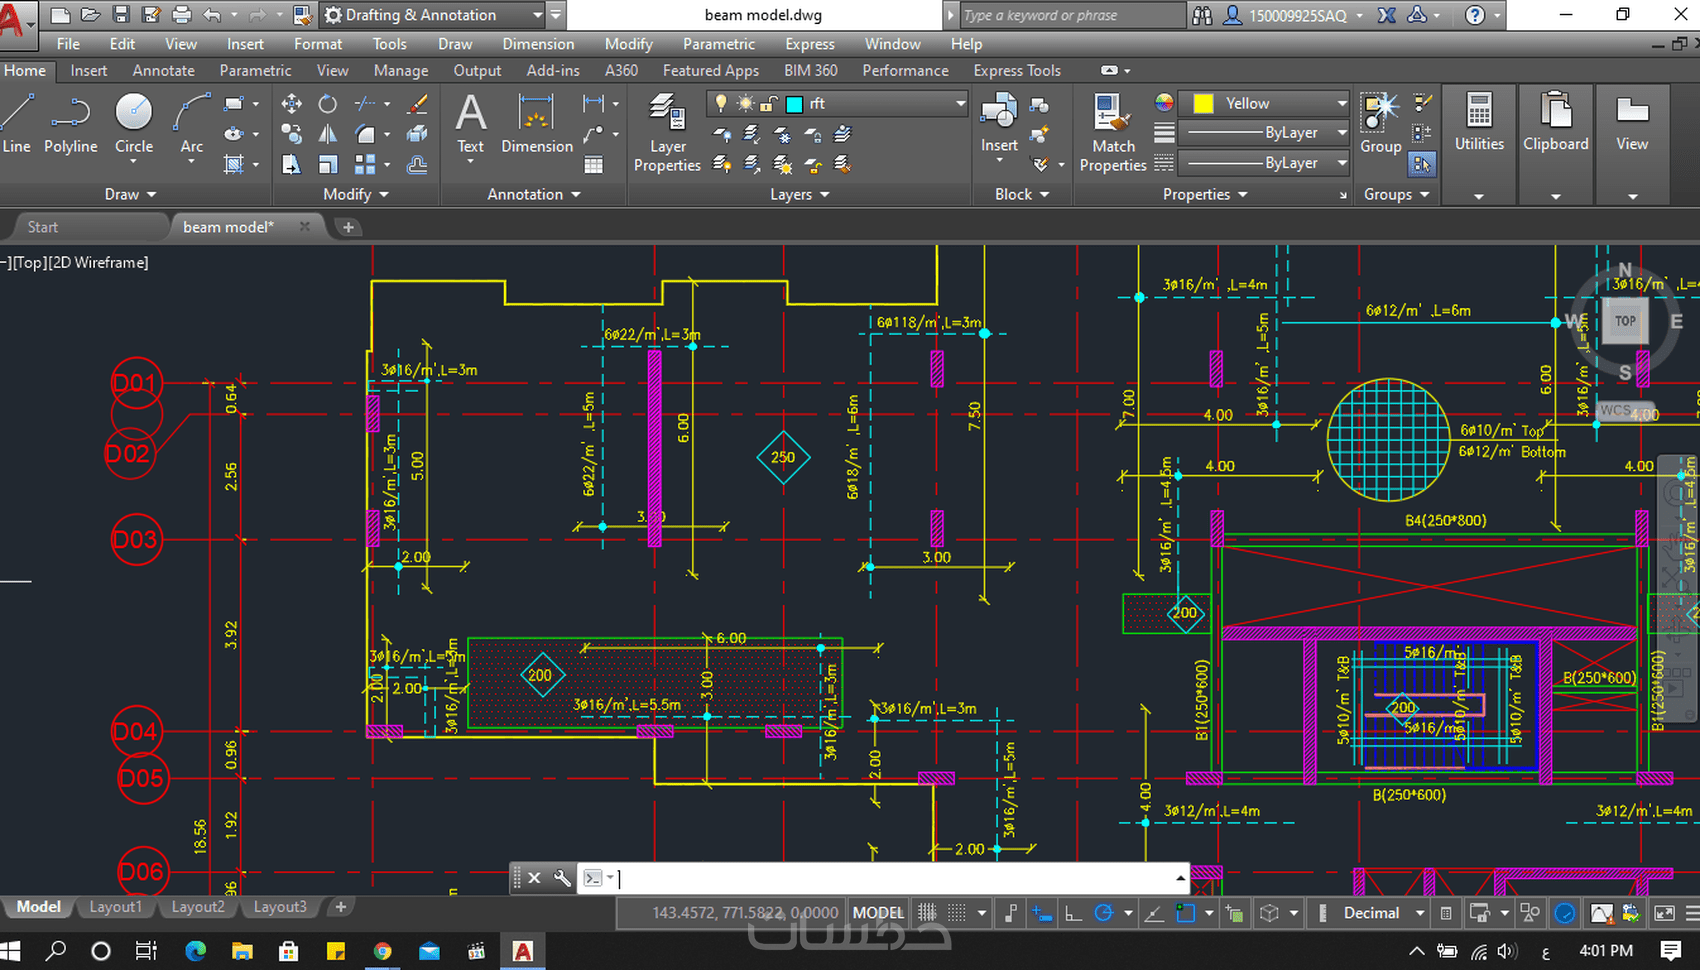Expand the Modify panel

coord(355,194)
